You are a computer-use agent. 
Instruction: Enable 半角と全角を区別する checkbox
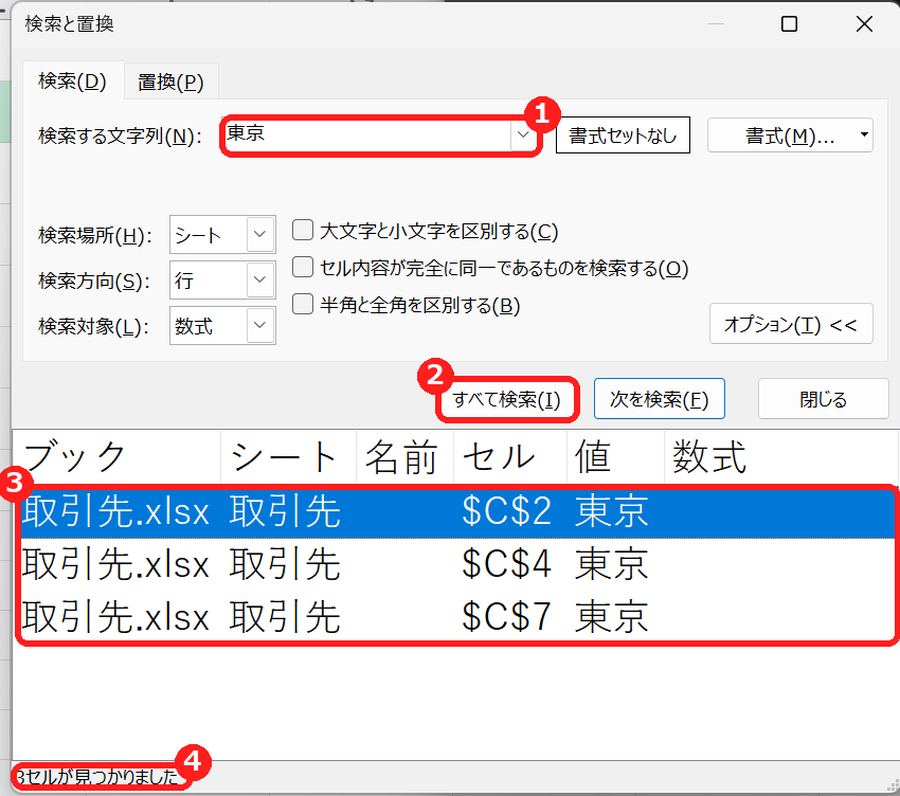302,304
